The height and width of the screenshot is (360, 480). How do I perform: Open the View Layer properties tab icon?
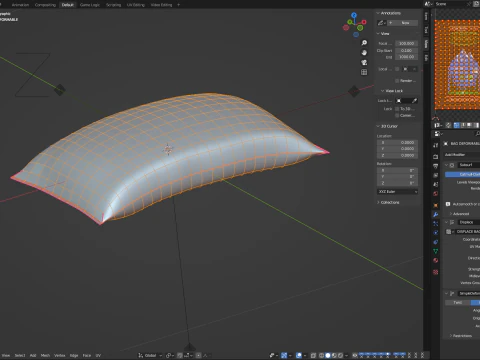(x=436, y=175)
